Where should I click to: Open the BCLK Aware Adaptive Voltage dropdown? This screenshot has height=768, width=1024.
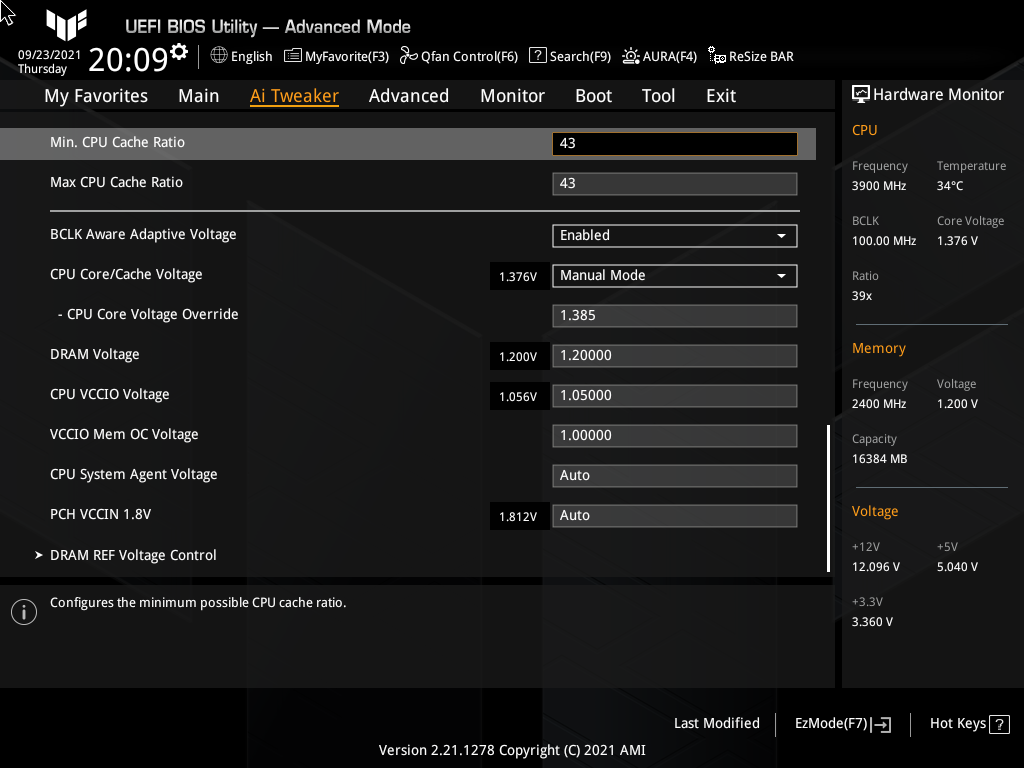click(x=675, y=236)
